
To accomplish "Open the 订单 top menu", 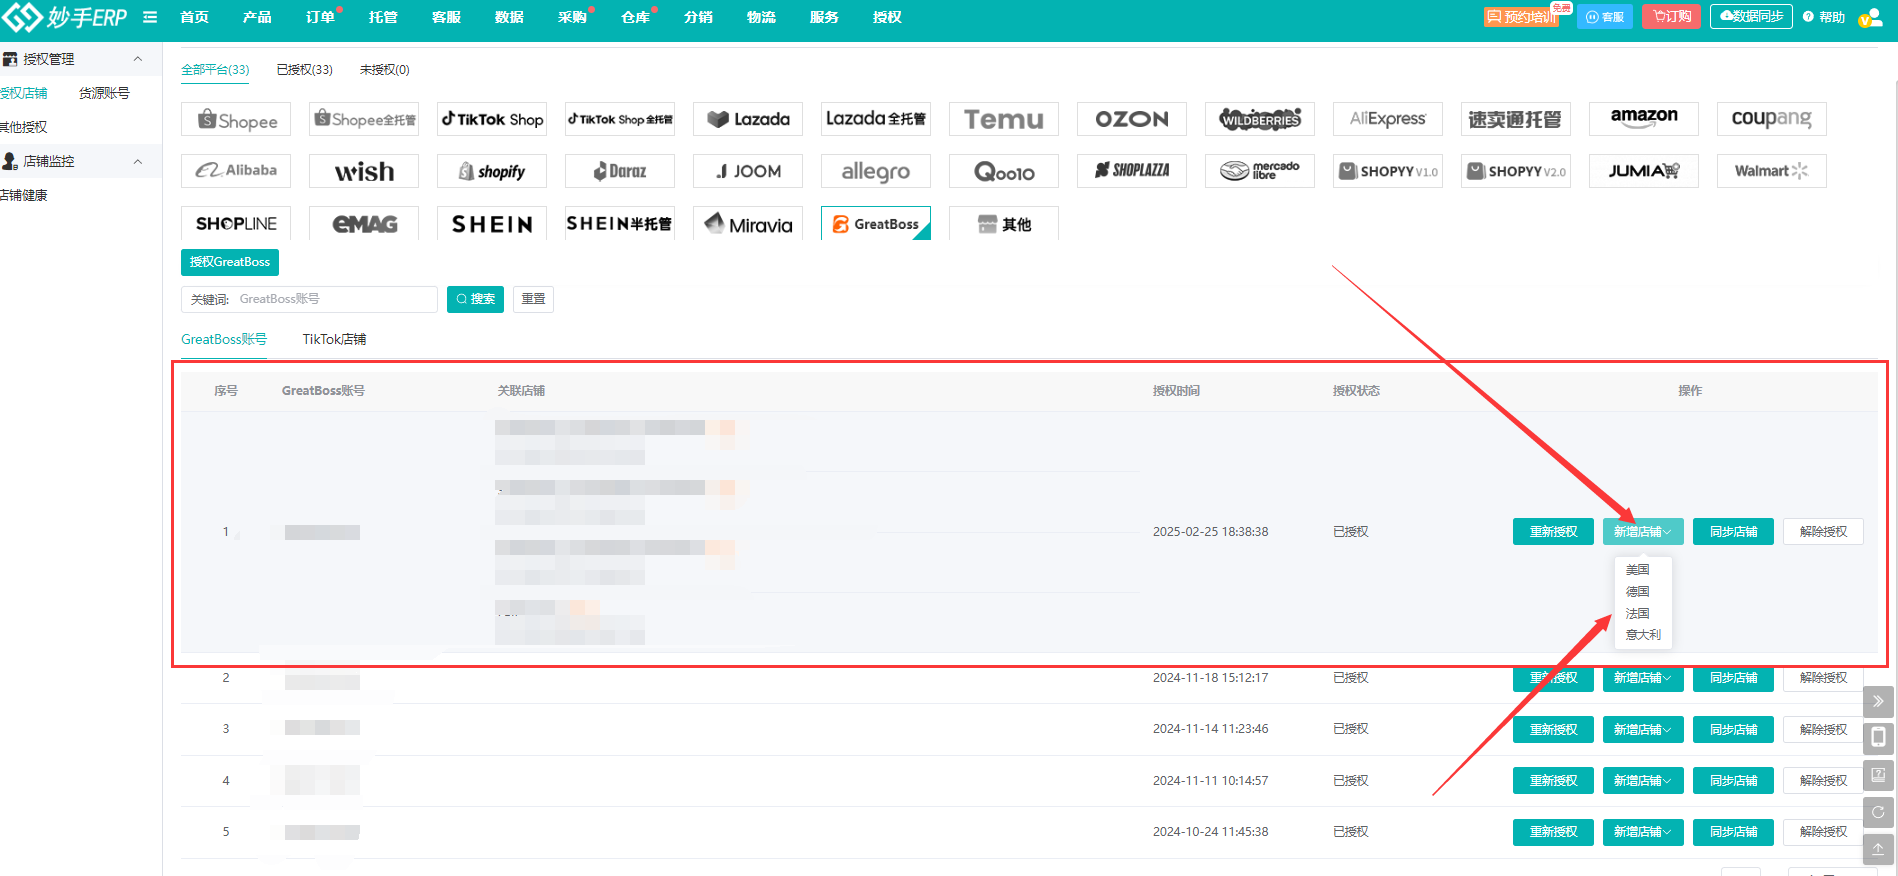I will click(320, 17).
